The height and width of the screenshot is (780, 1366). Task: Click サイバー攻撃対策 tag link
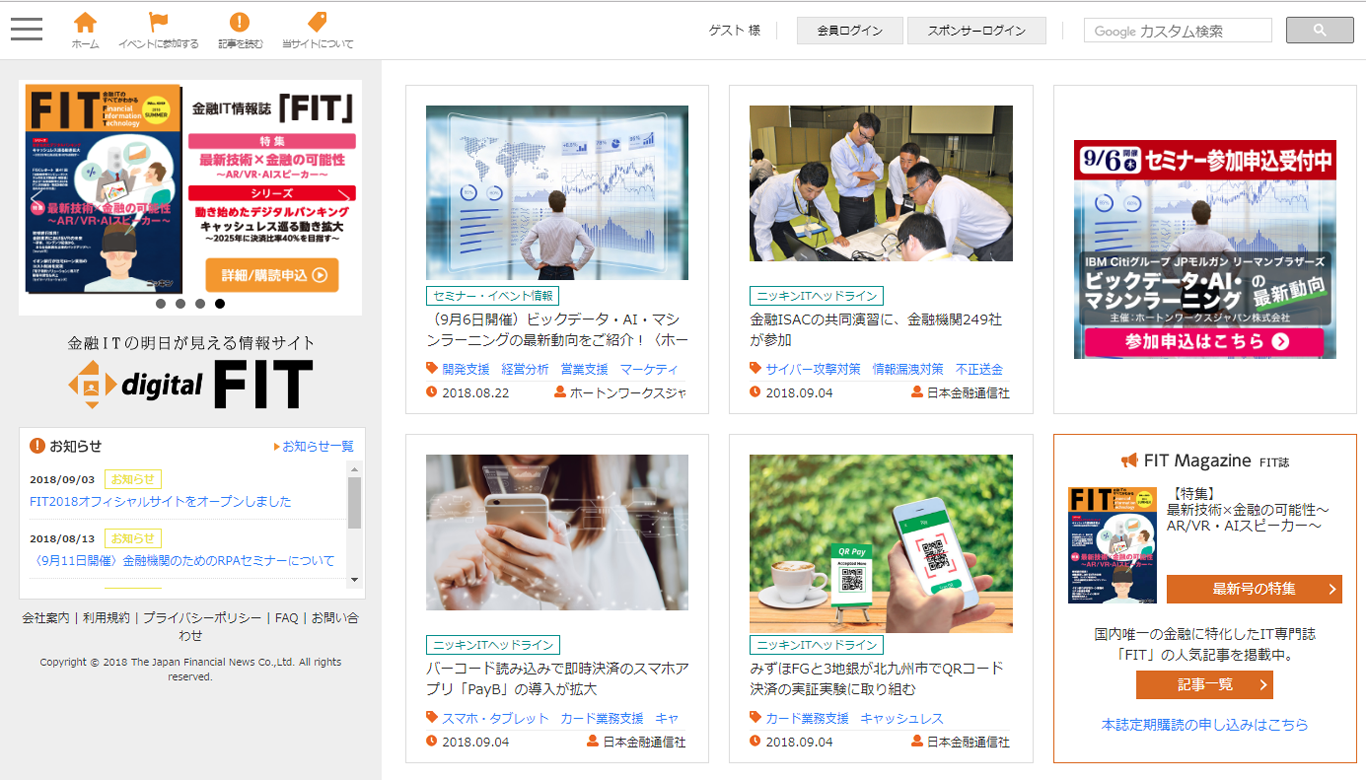pyautogui.click(x=813, y=369)
